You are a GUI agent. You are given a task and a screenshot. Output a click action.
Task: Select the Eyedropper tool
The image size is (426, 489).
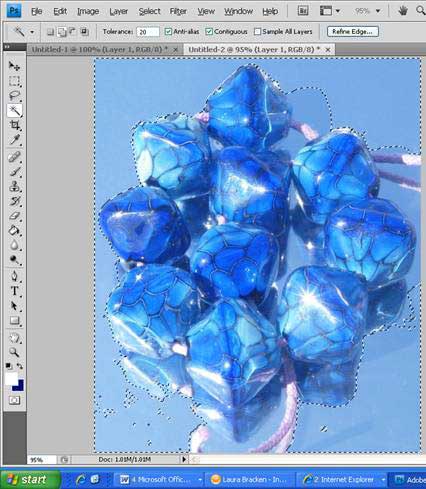coord(14,140)
